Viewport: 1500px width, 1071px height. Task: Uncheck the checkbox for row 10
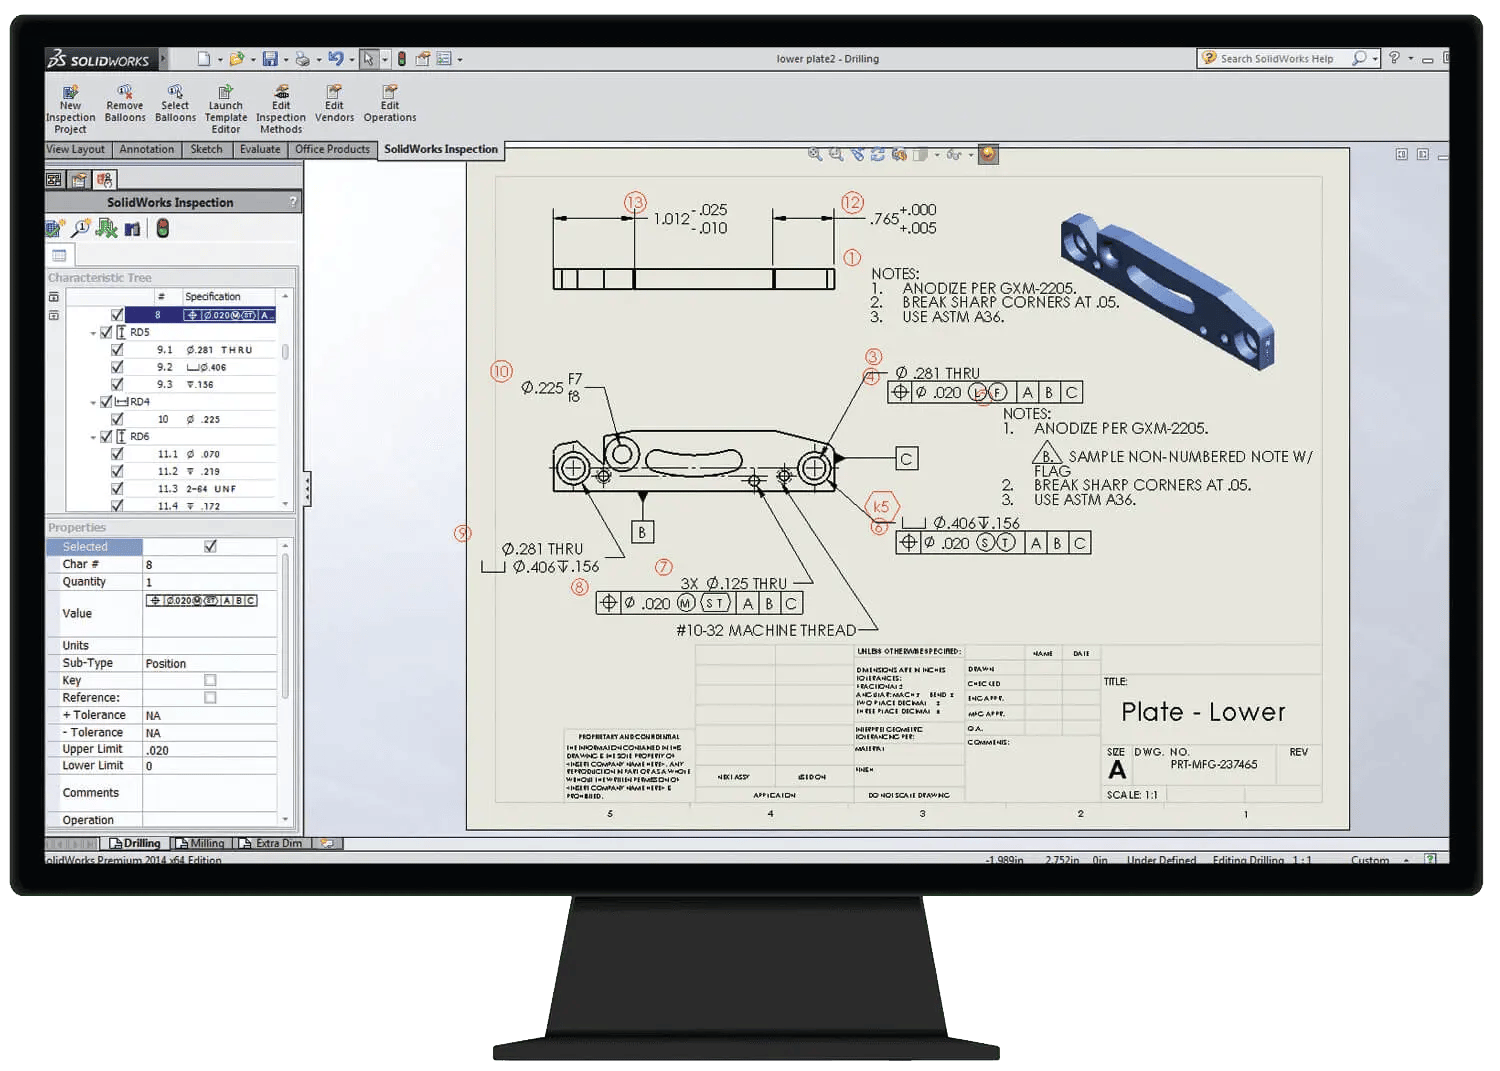117,419
